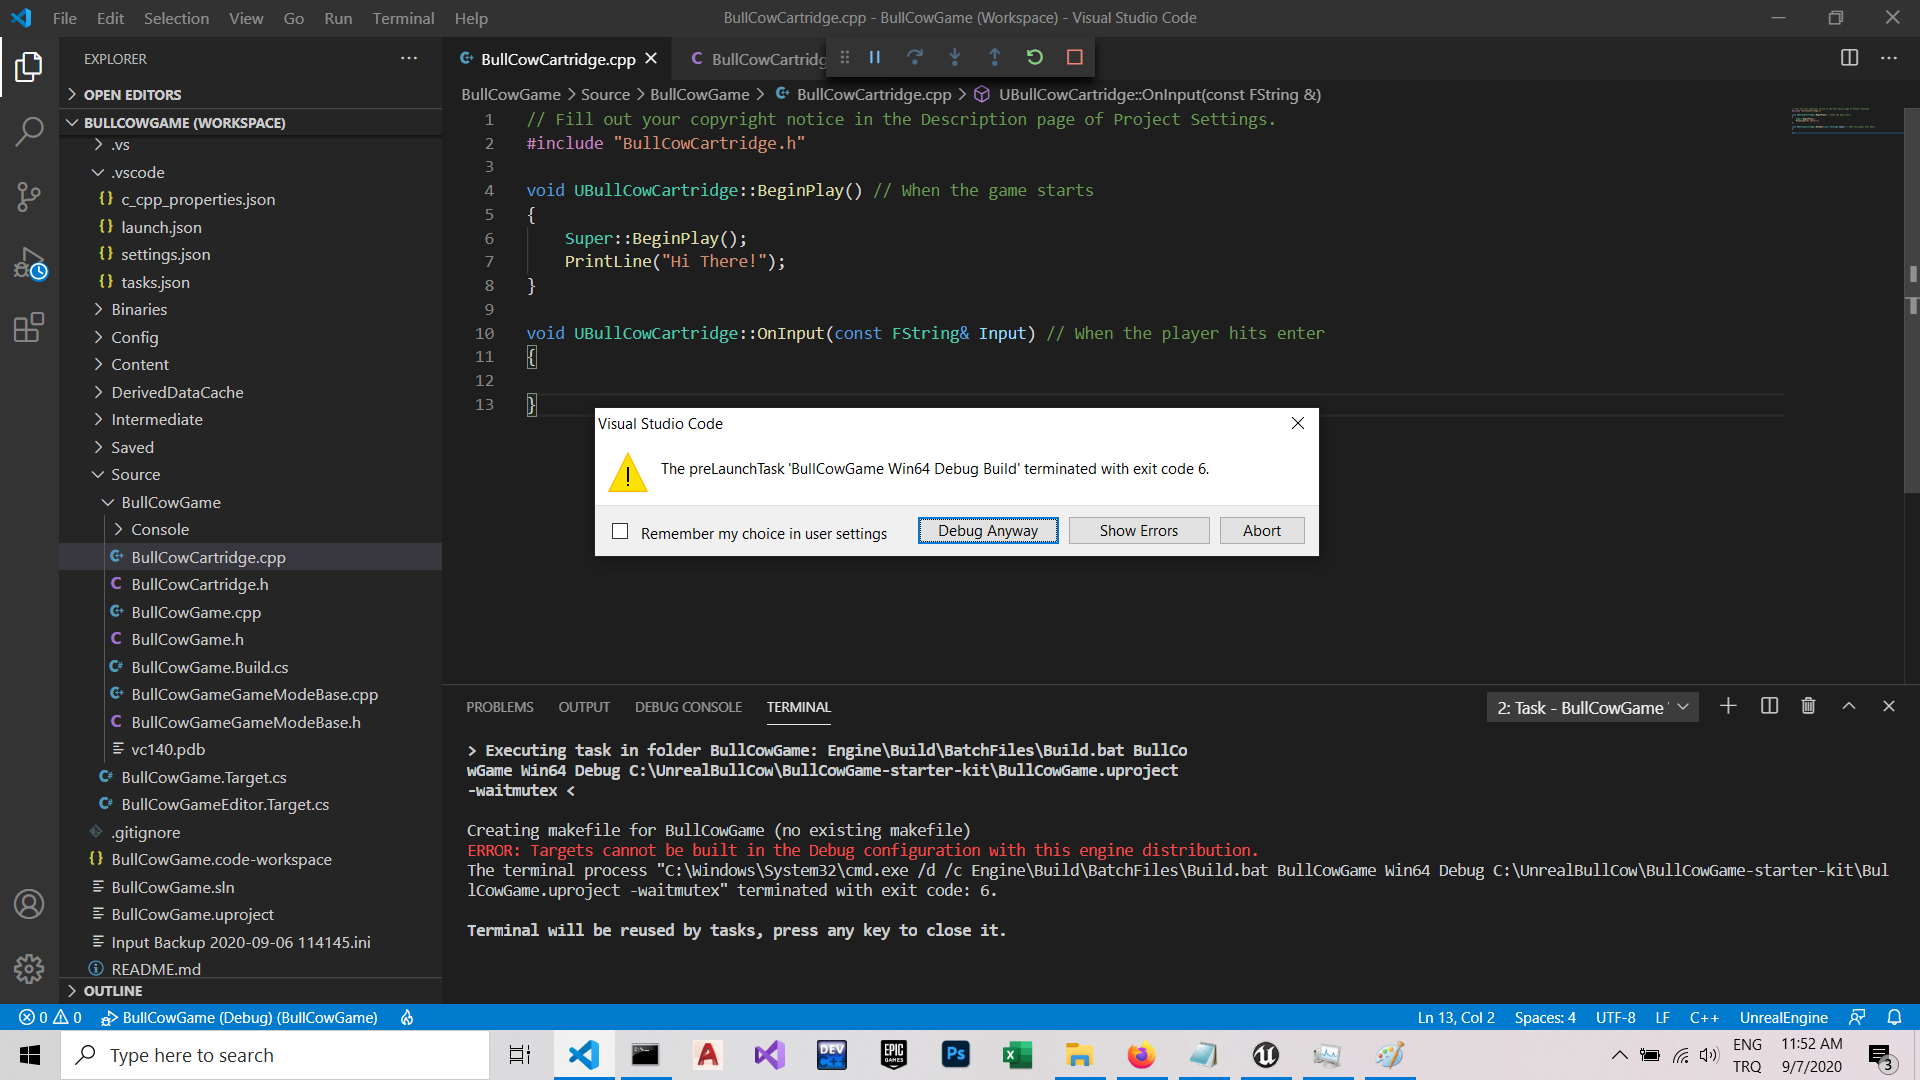Switch to the DEBUG CONSOLE tab
Viewport: 1920px width, 1080px height.
(x=688, y=707)
